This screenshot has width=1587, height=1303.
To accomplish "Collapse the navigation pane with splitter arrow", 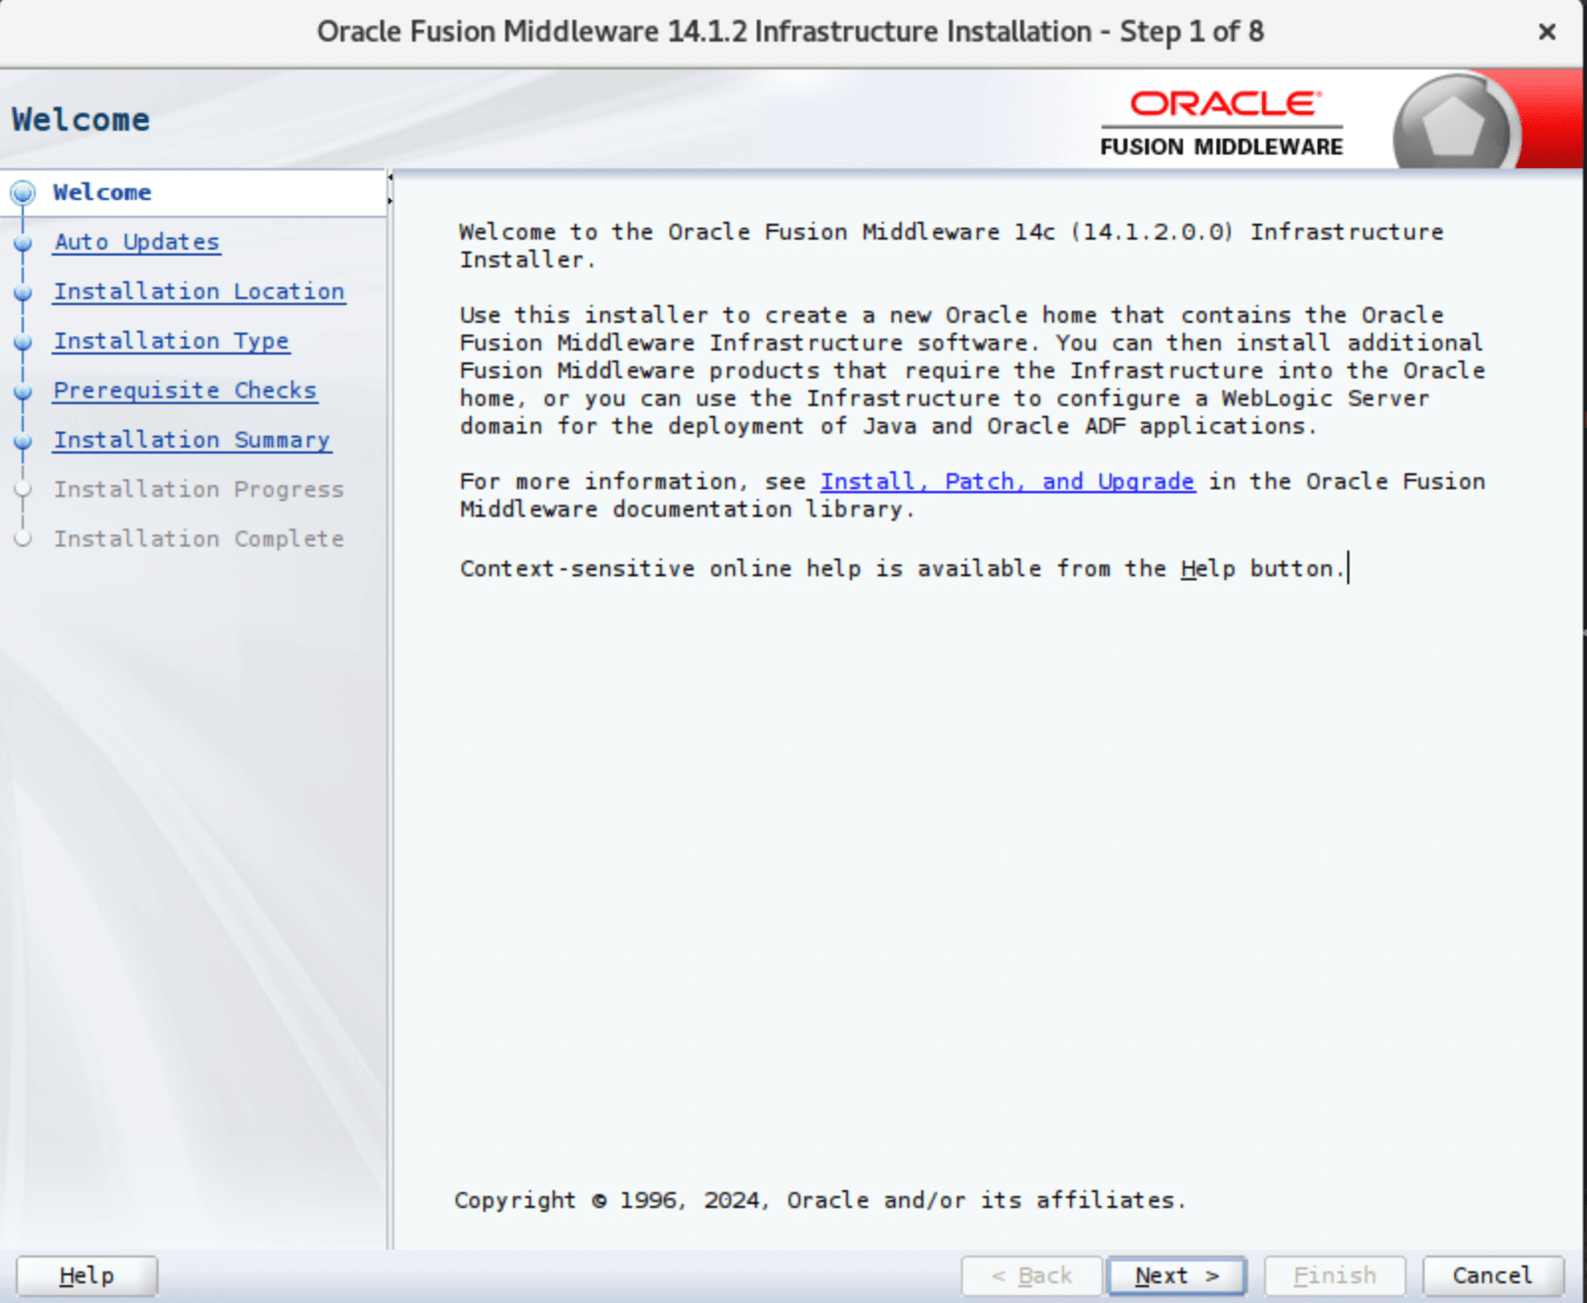I will point(390,179).
